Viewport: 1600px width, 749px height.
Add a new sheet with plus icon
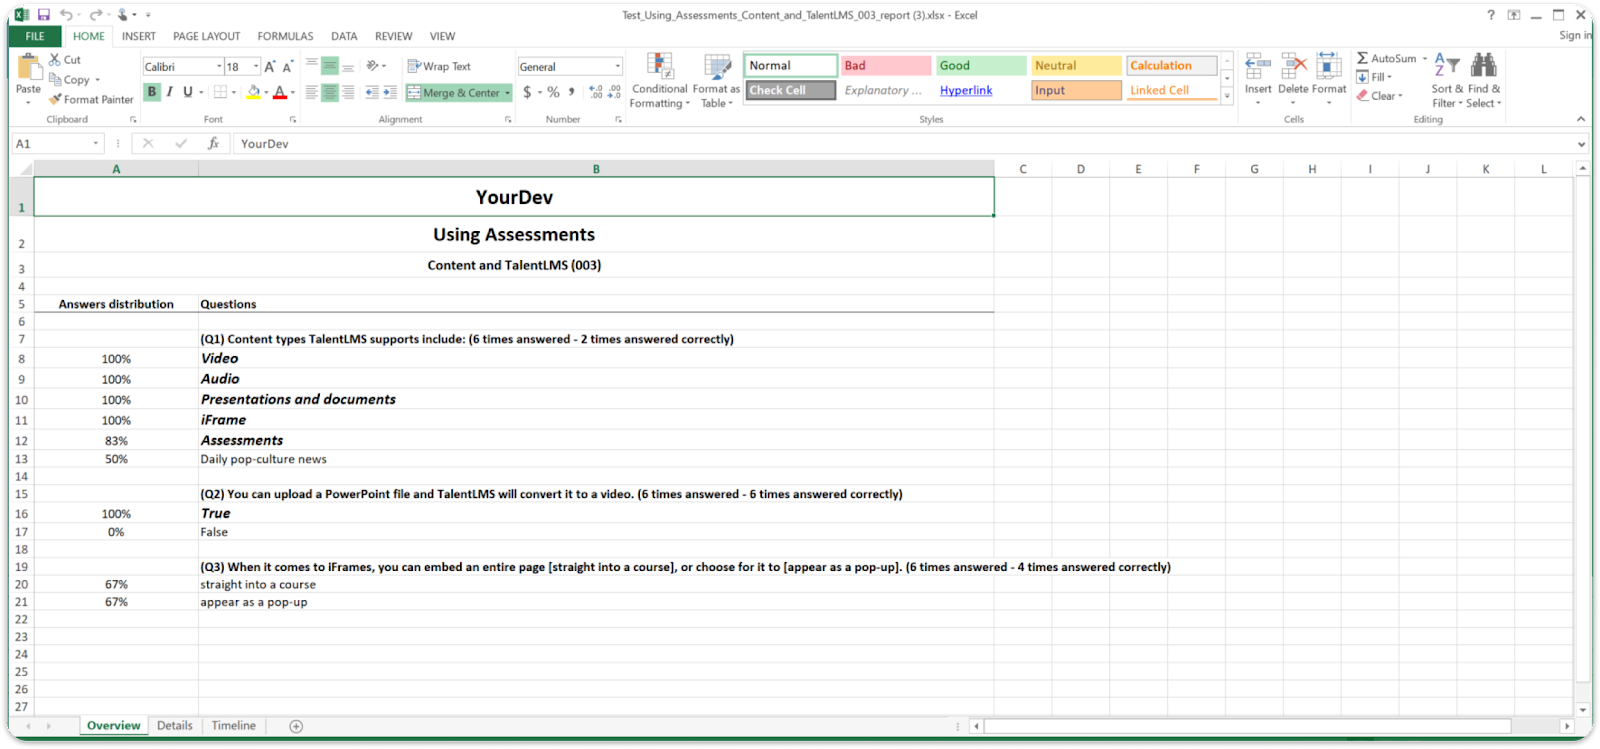(x=296, y=726)
